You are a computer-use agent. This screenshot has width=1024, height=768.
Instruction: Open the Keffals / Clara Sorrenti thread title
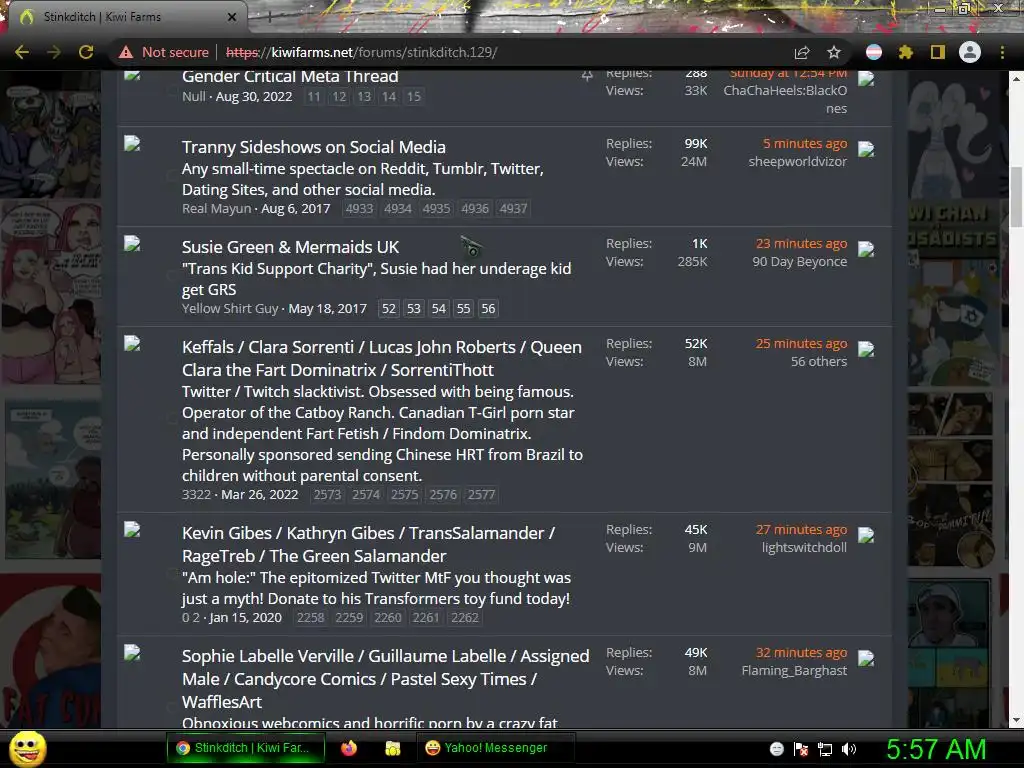click(x=381, y=358)
